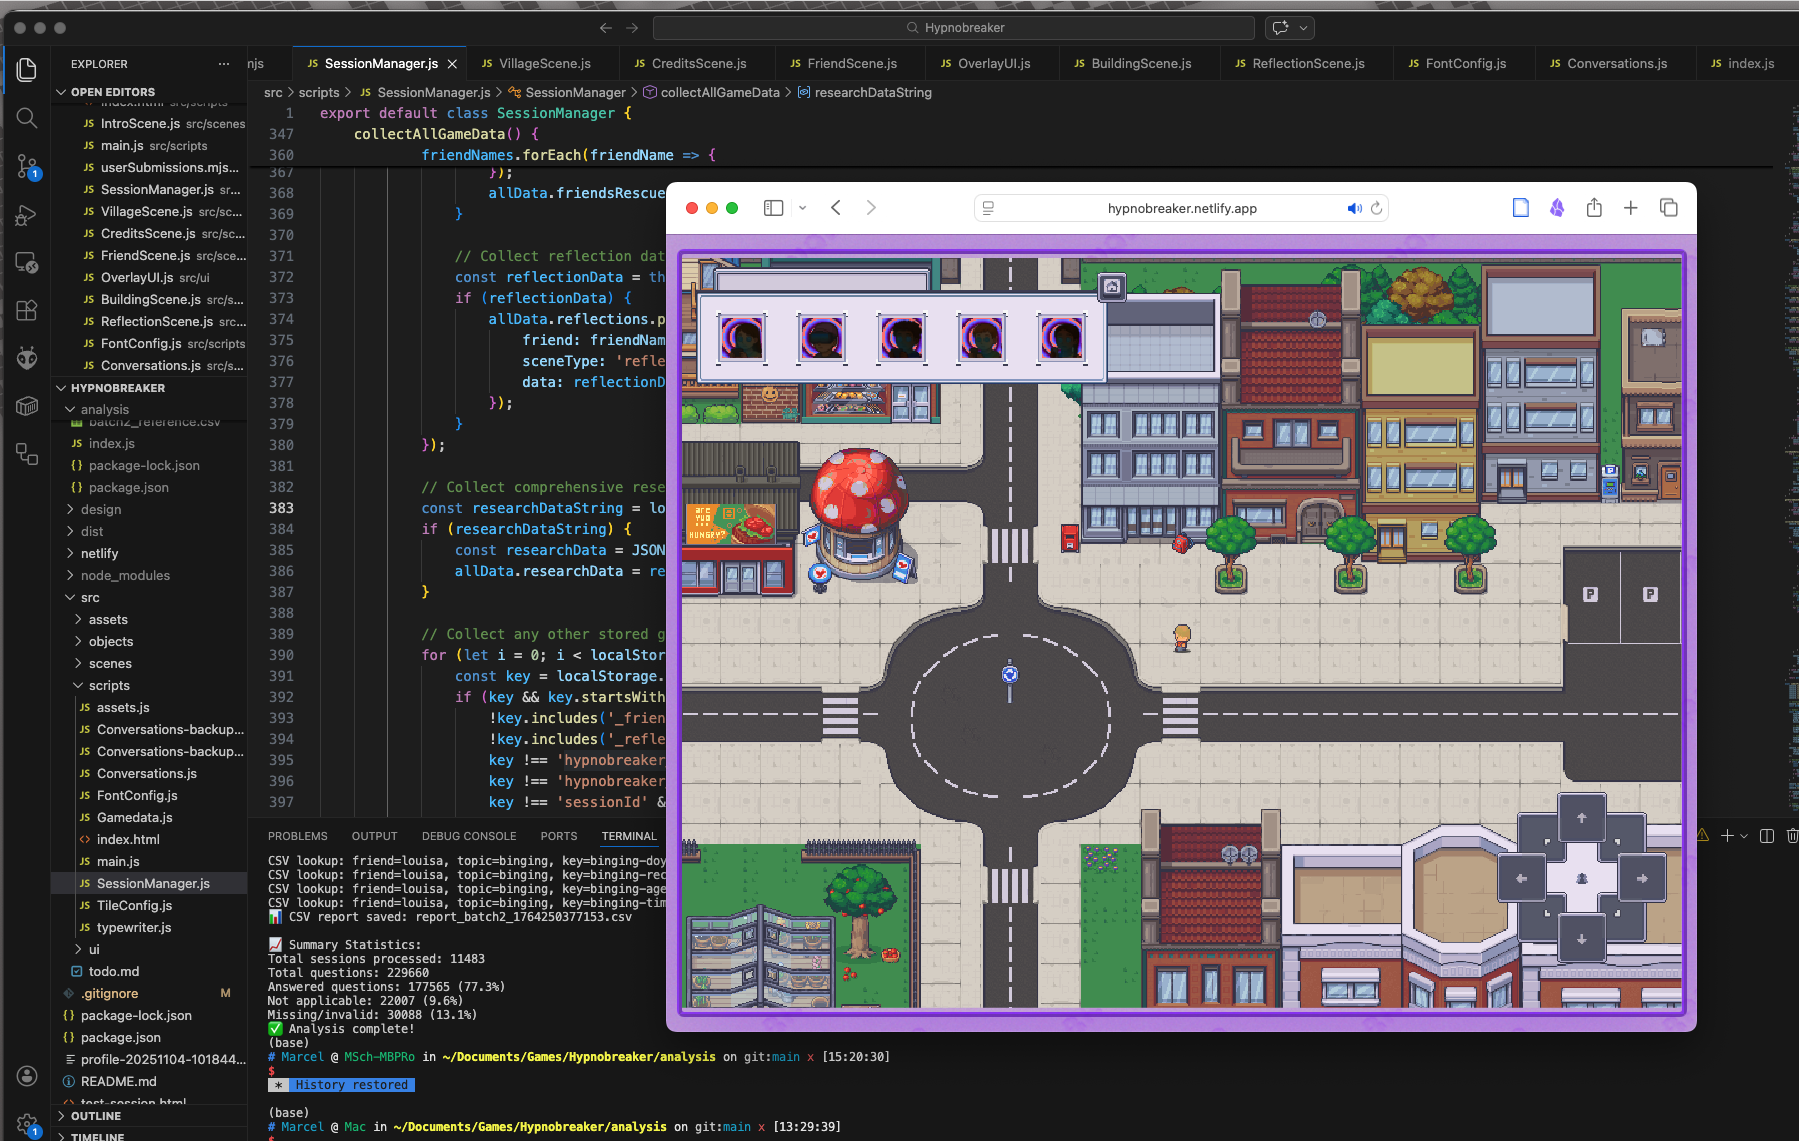Click the purple extension icon in Safari toolbar

point(1557,208)
